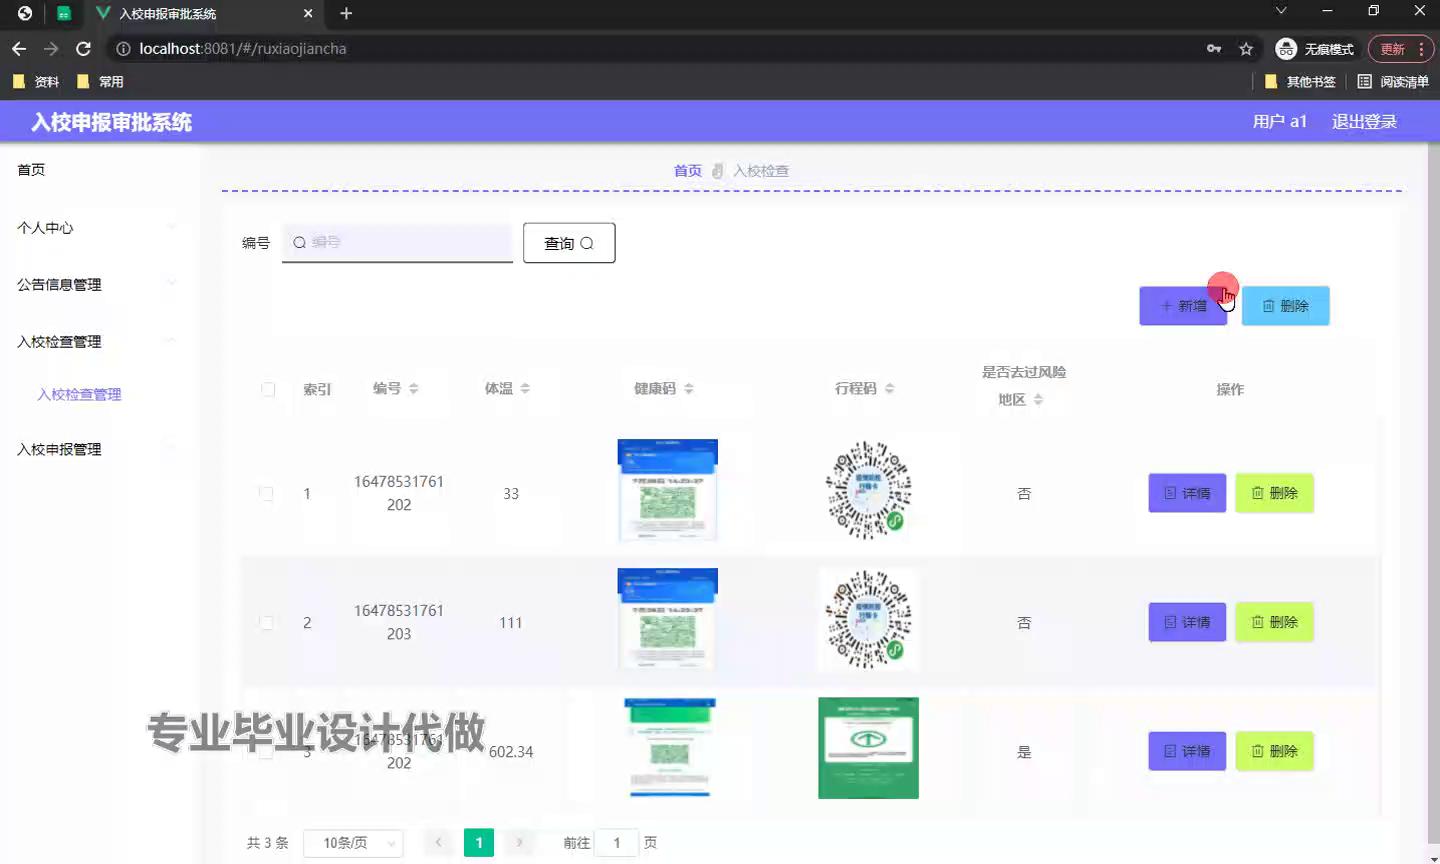
Task: Check the checkbox for row 1
Action: (266, 493)
